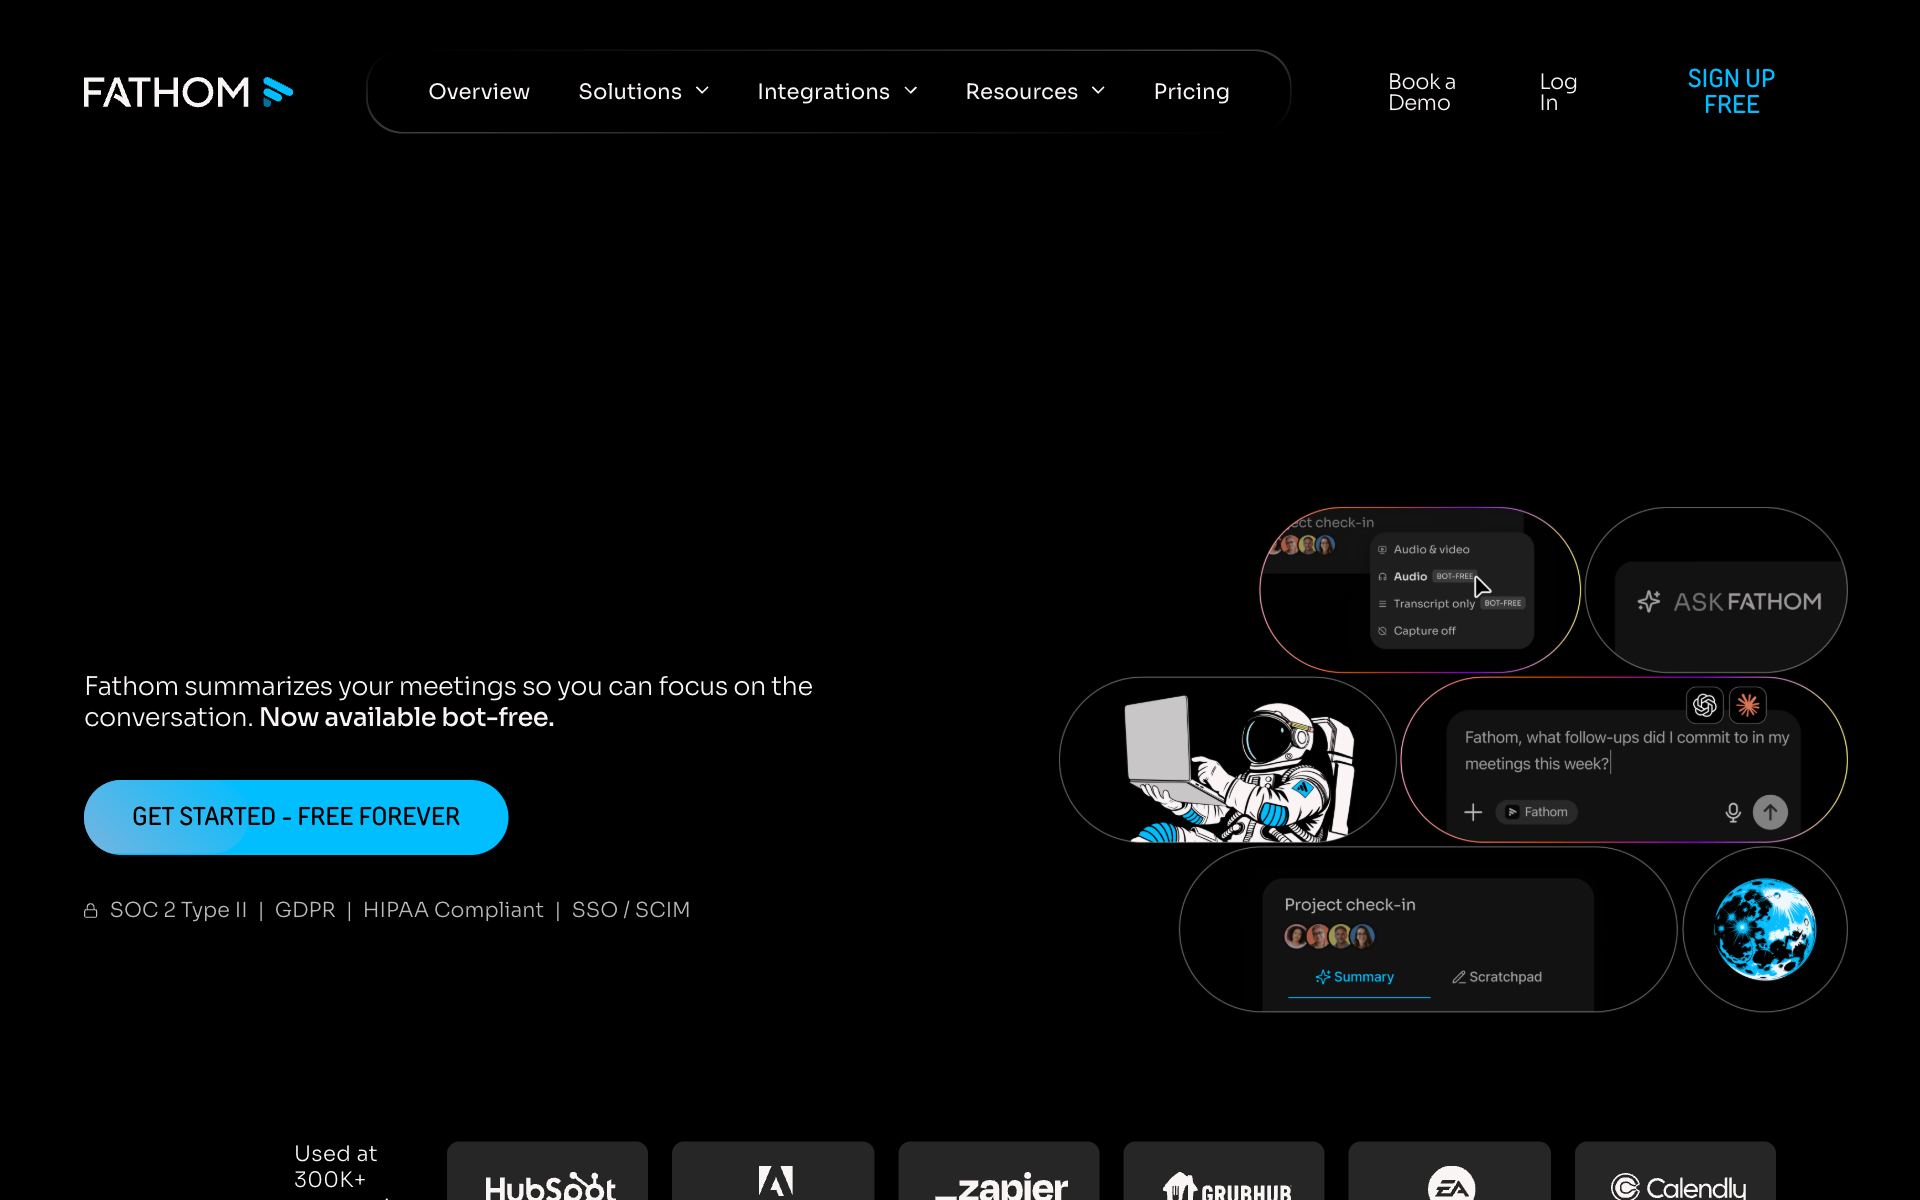Screen dimensions: 1920x1200
Task: Click the HubSpot logo card
Action: point(548,1171)
